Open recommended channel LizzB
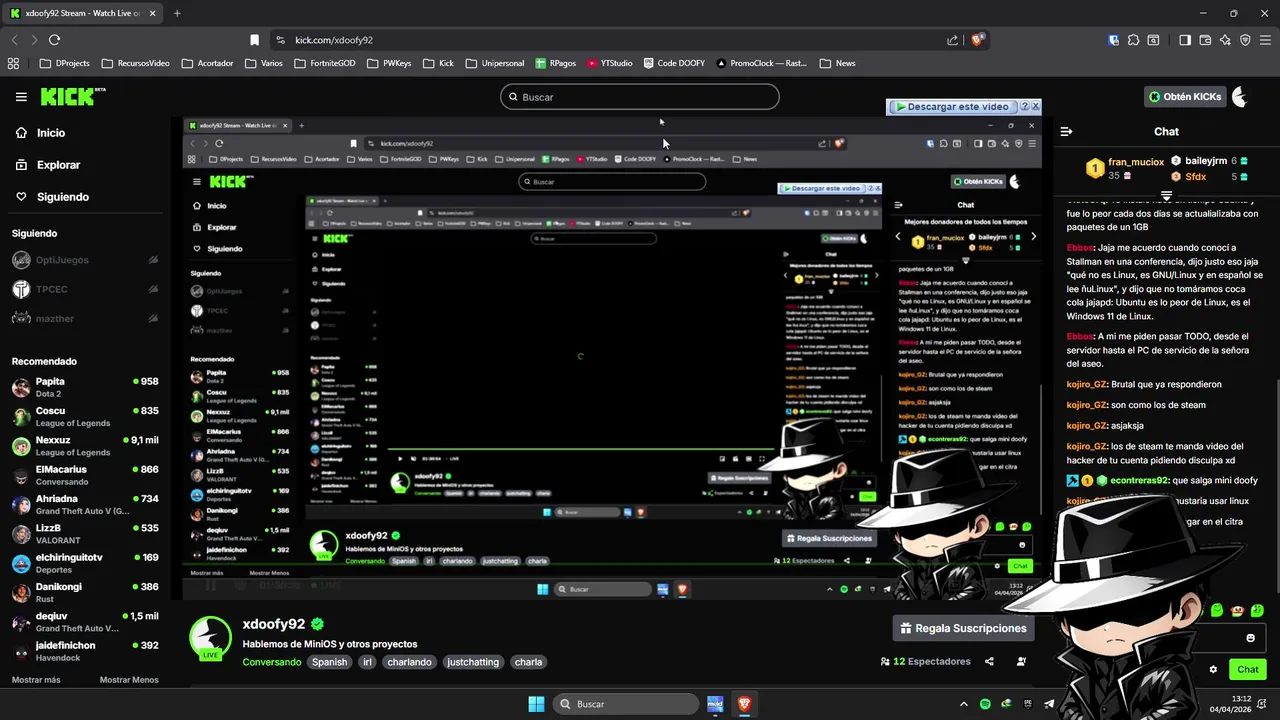Screen dimensions: 1280x720 coord(85,534)
